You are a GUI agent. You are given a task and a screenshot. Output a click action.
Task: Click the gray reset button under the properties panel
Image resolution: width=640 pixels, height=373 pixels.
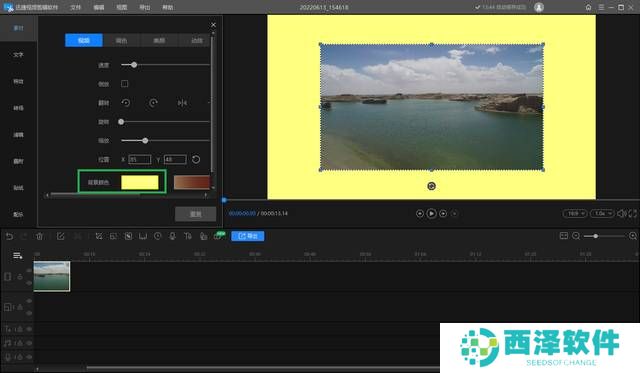click(196, 214)
